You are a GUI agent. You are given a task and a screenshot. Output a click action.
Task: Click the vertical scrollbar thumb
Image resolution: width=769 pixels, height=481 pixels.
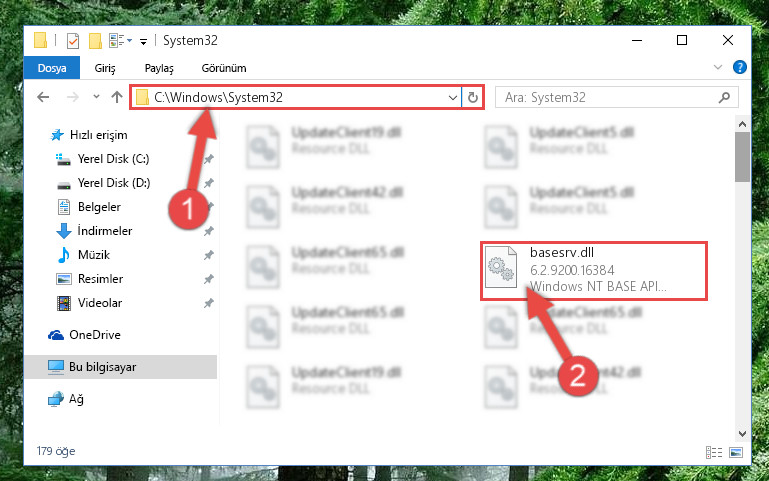742,157
